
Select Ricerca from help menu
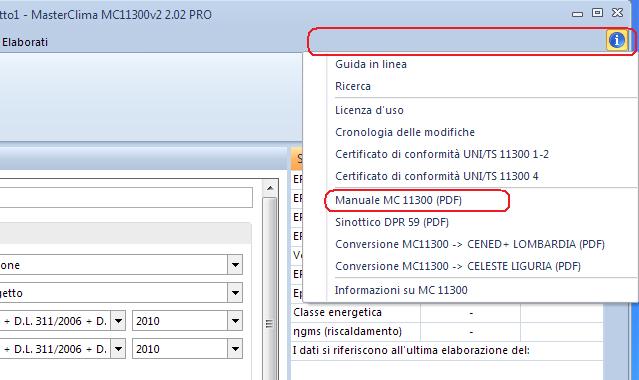point(353,86)
